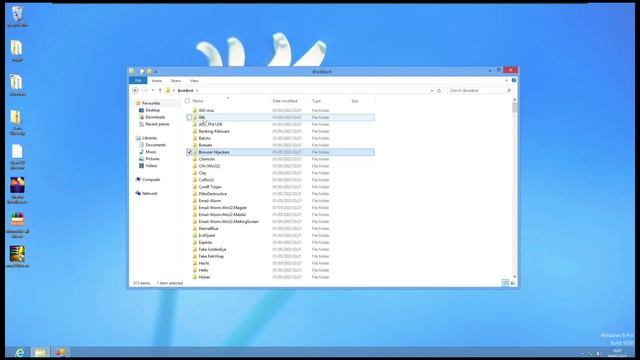
Task: Click folder icon of EternalBlue row
Action: pyautogui.click(x=195, y=228)
